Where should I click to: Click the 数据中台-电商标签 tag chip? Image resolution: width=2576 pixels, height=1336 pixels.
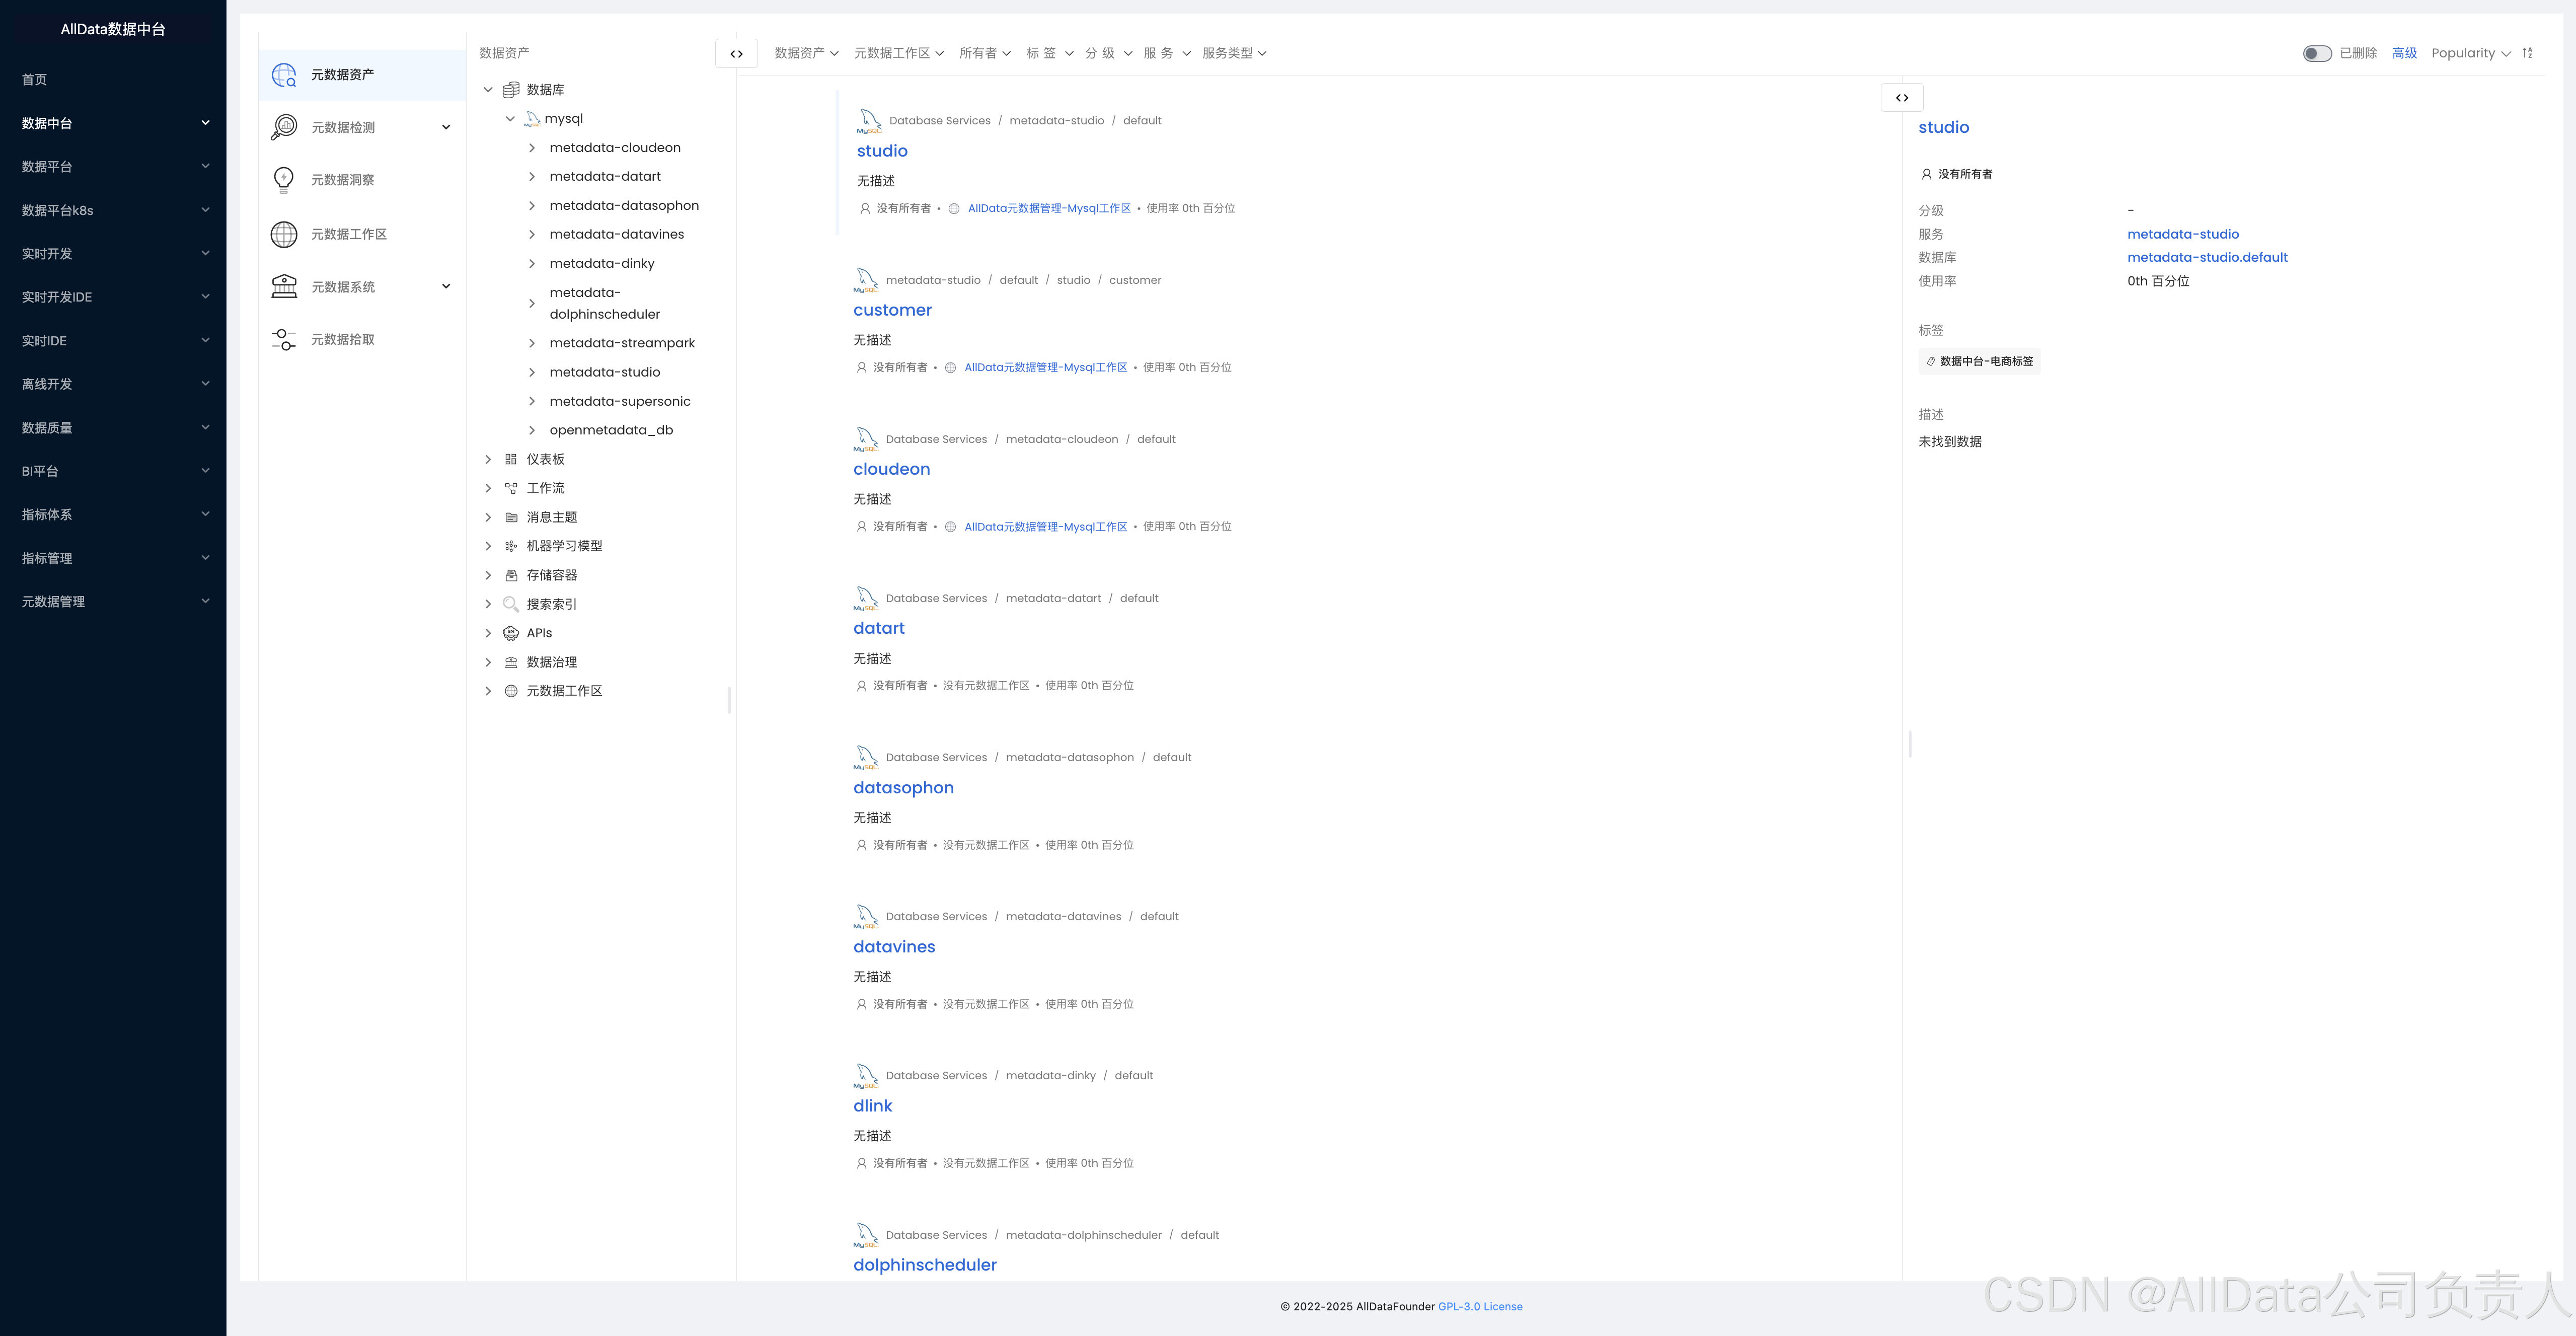[x=1979, y=362]
